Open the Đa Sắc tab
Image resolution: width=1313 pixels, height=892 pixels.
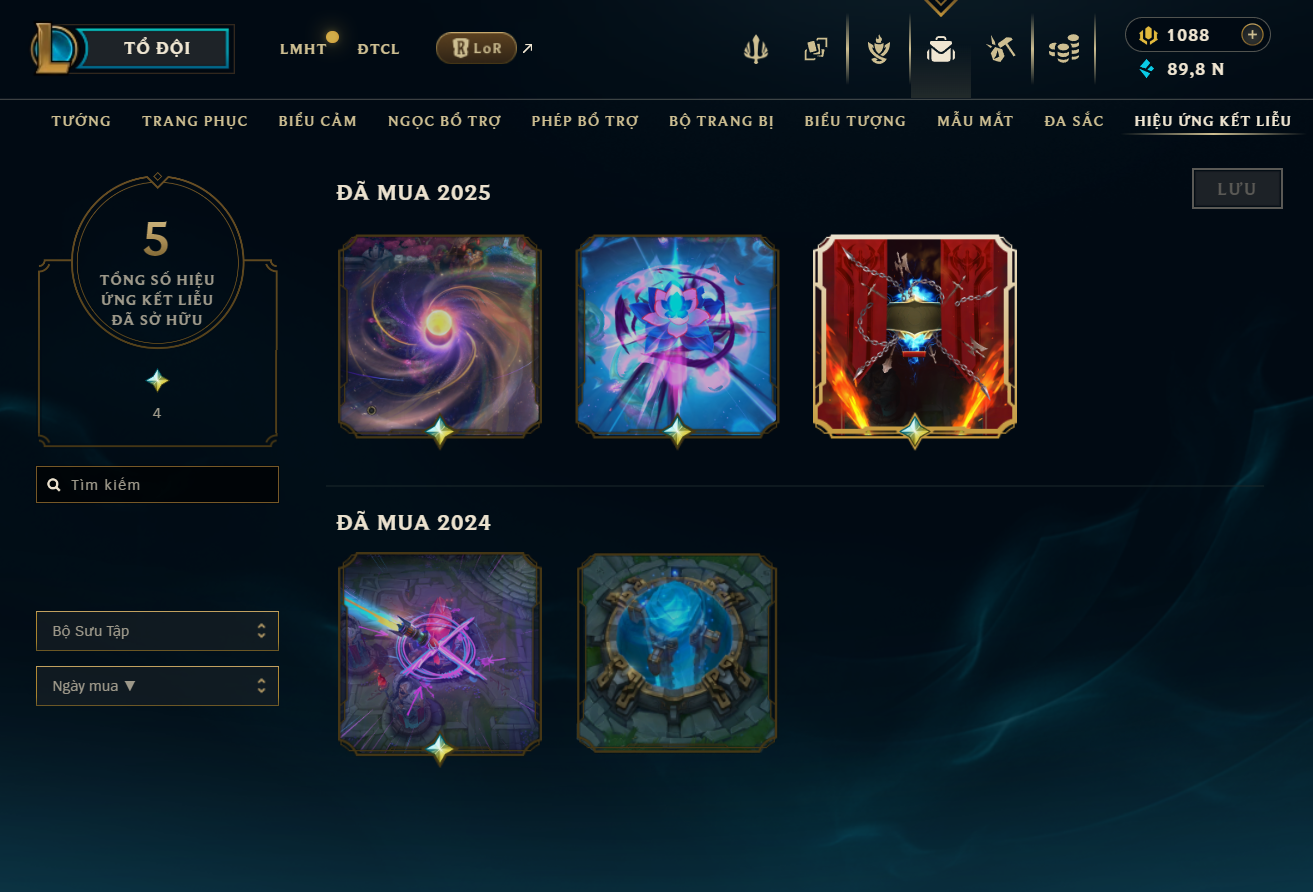coord(1074,121)
